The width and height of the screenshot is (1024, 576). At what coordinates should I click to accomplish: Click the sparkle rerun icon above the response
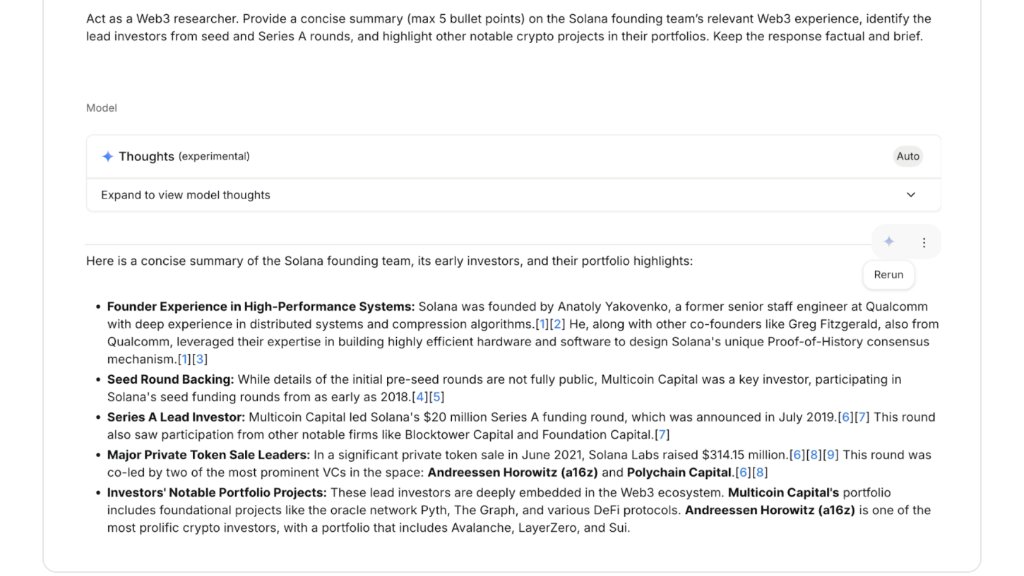889,242
